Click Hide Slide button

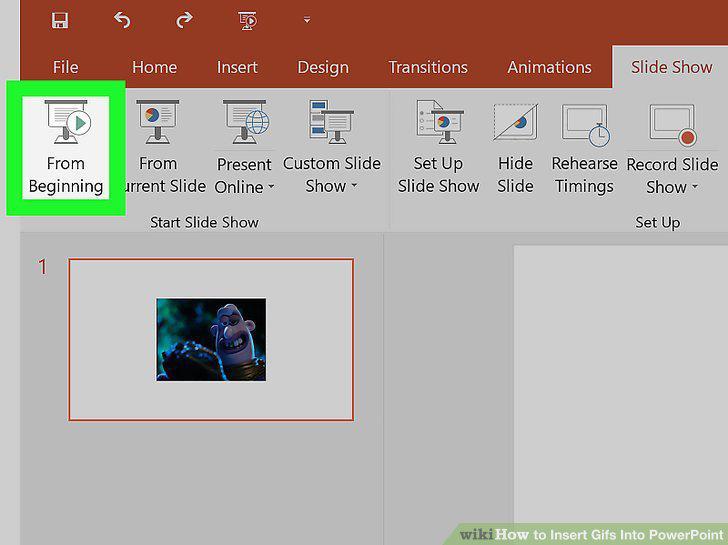515,148
